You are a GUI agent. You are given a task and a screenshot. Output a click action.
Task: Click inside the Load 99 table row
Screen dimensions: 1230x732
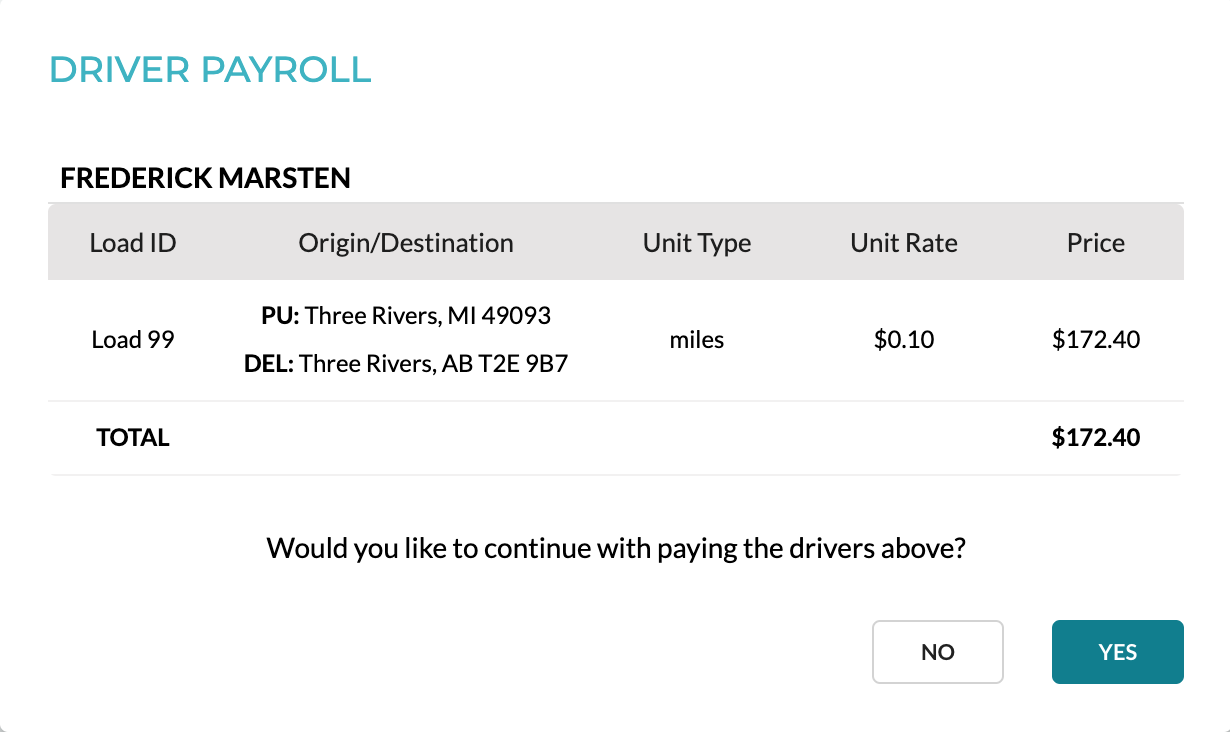[615, 339]
